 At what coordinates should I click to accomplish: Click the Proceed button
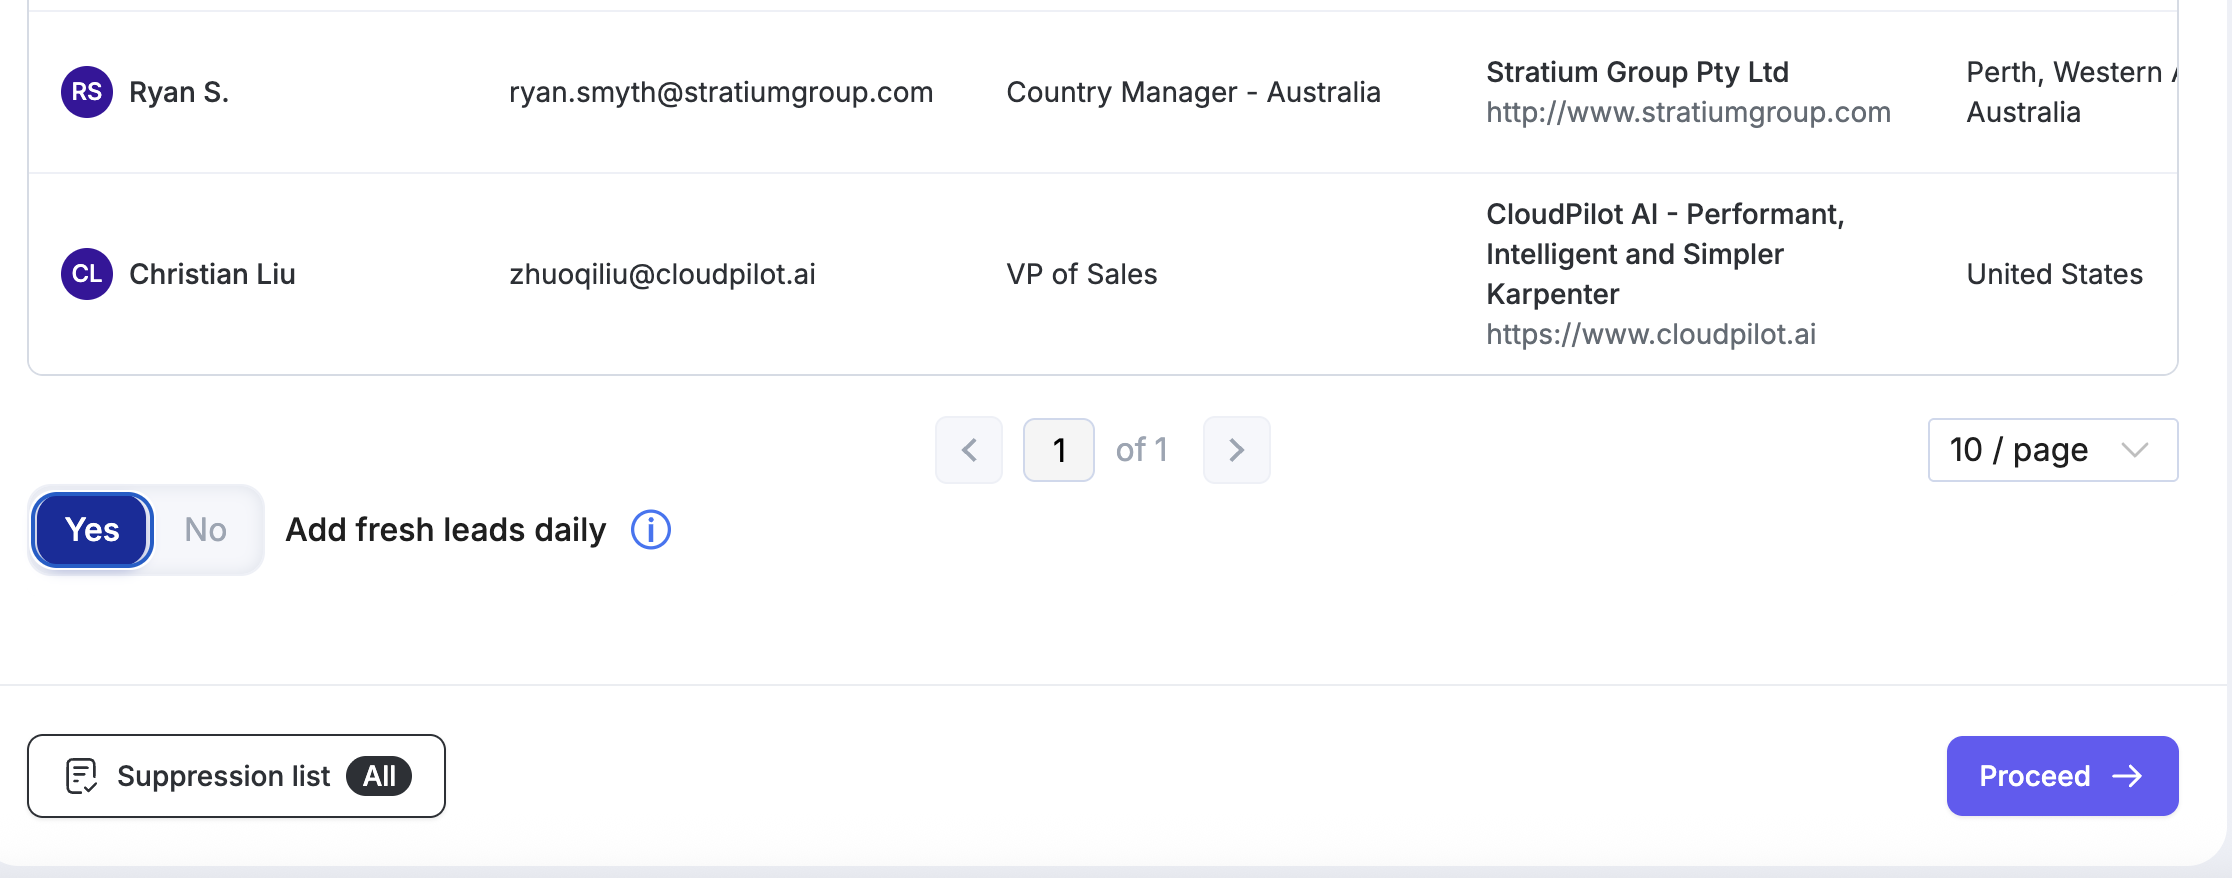point(2062,776)
